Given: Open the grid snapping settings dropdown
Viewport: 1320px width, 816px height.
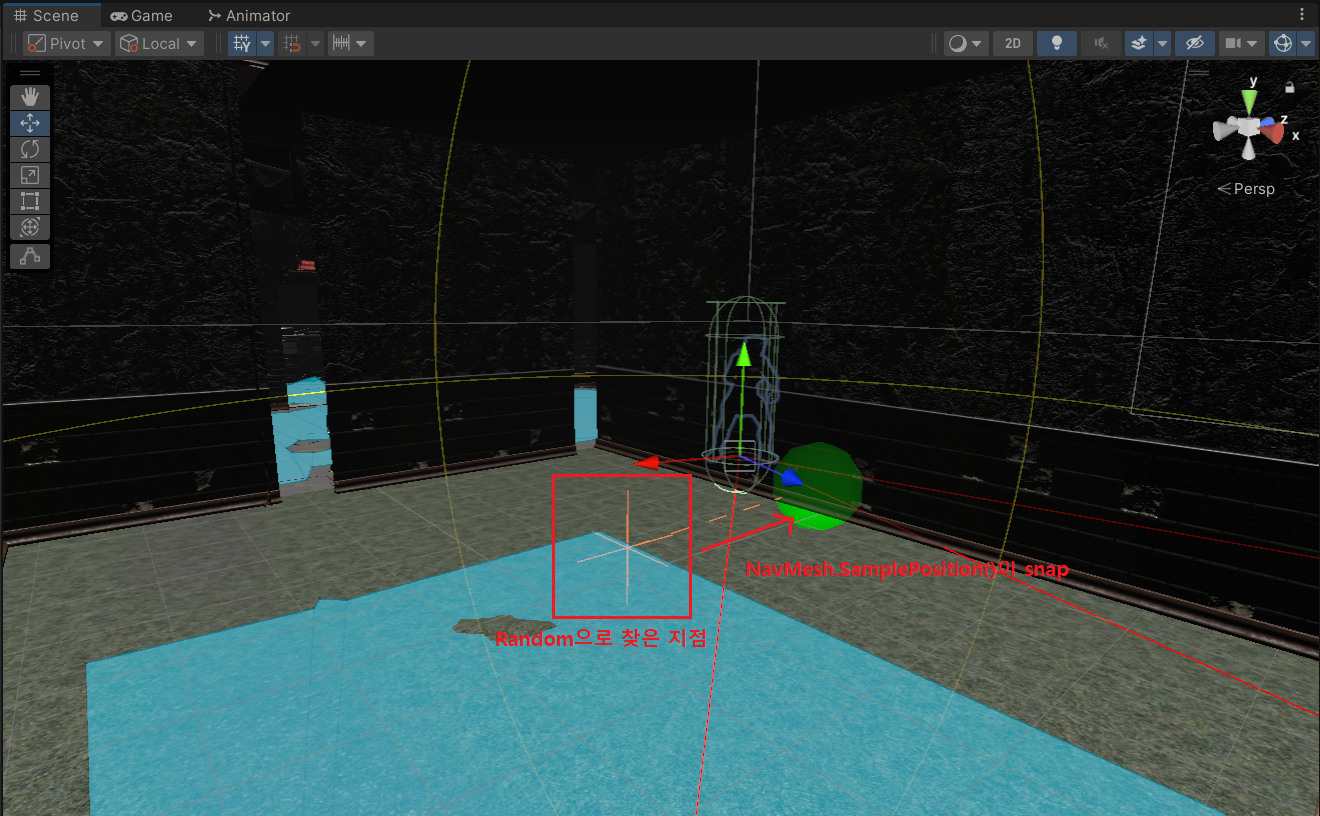Looking at the screenshot, I should tap(316, 43).
